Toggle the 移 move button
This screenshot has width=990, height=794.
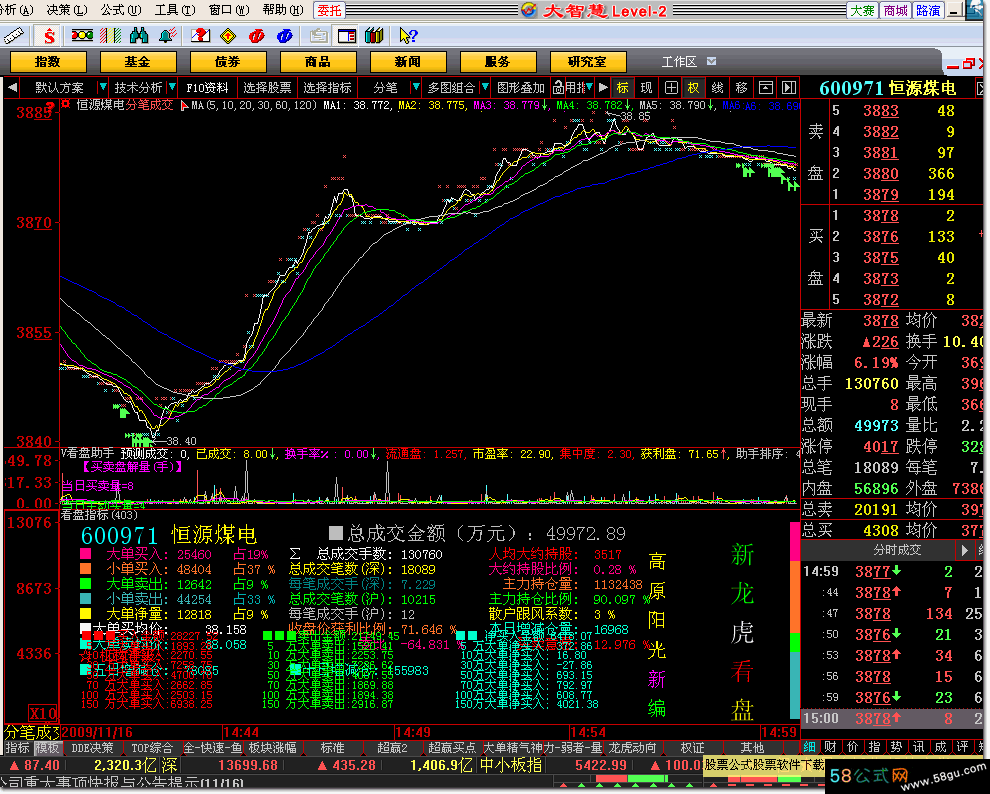(742, 87)
